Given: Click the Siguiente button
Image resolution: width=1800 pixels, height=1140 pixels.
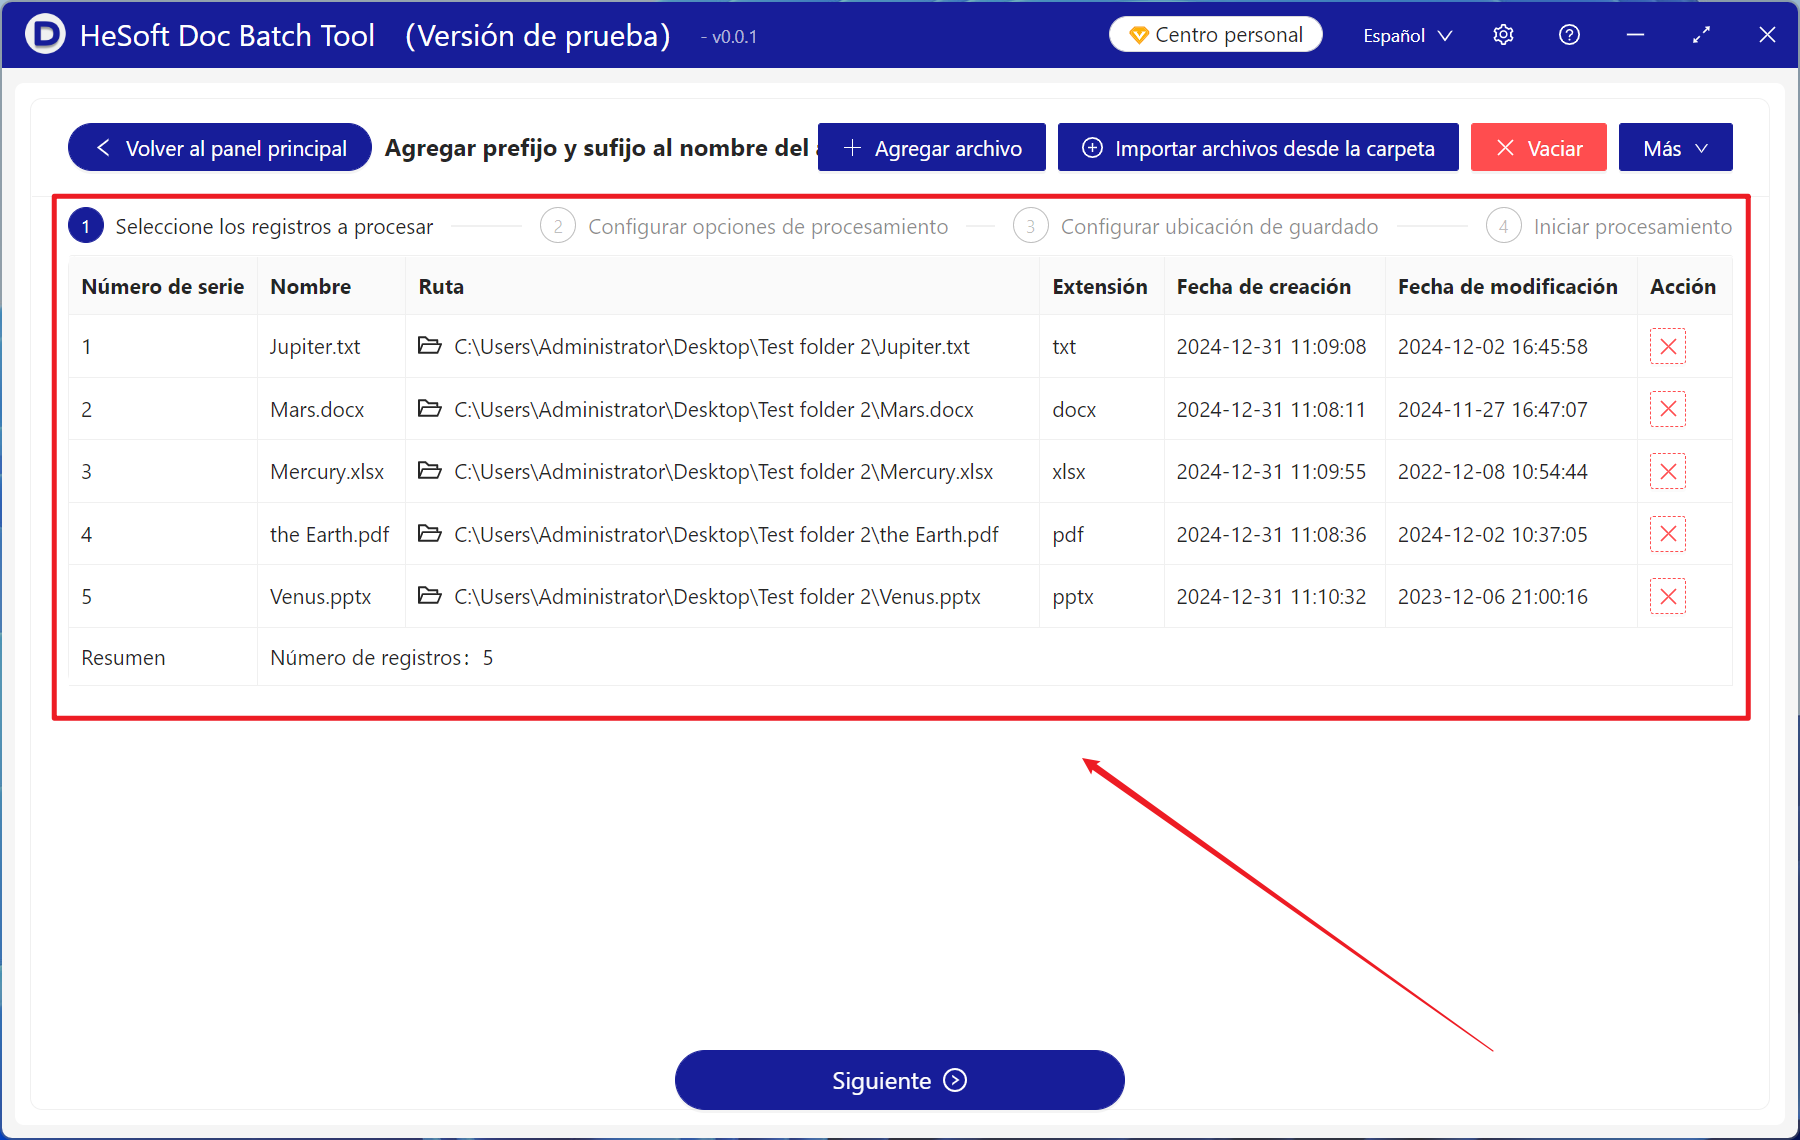Looking at the screenshot, I should coord(899,1080).
